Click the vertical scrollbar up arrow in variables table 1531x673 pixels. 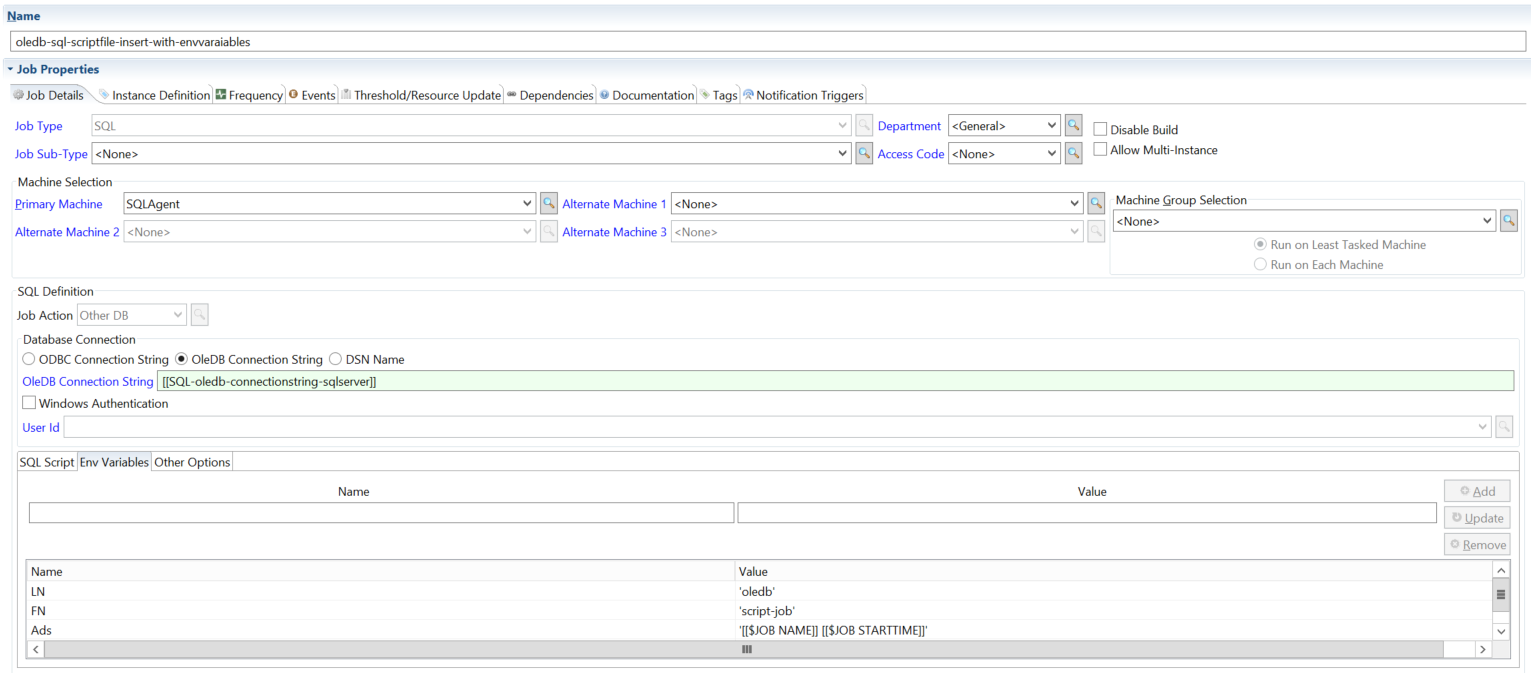click(x=1500, y=569)
